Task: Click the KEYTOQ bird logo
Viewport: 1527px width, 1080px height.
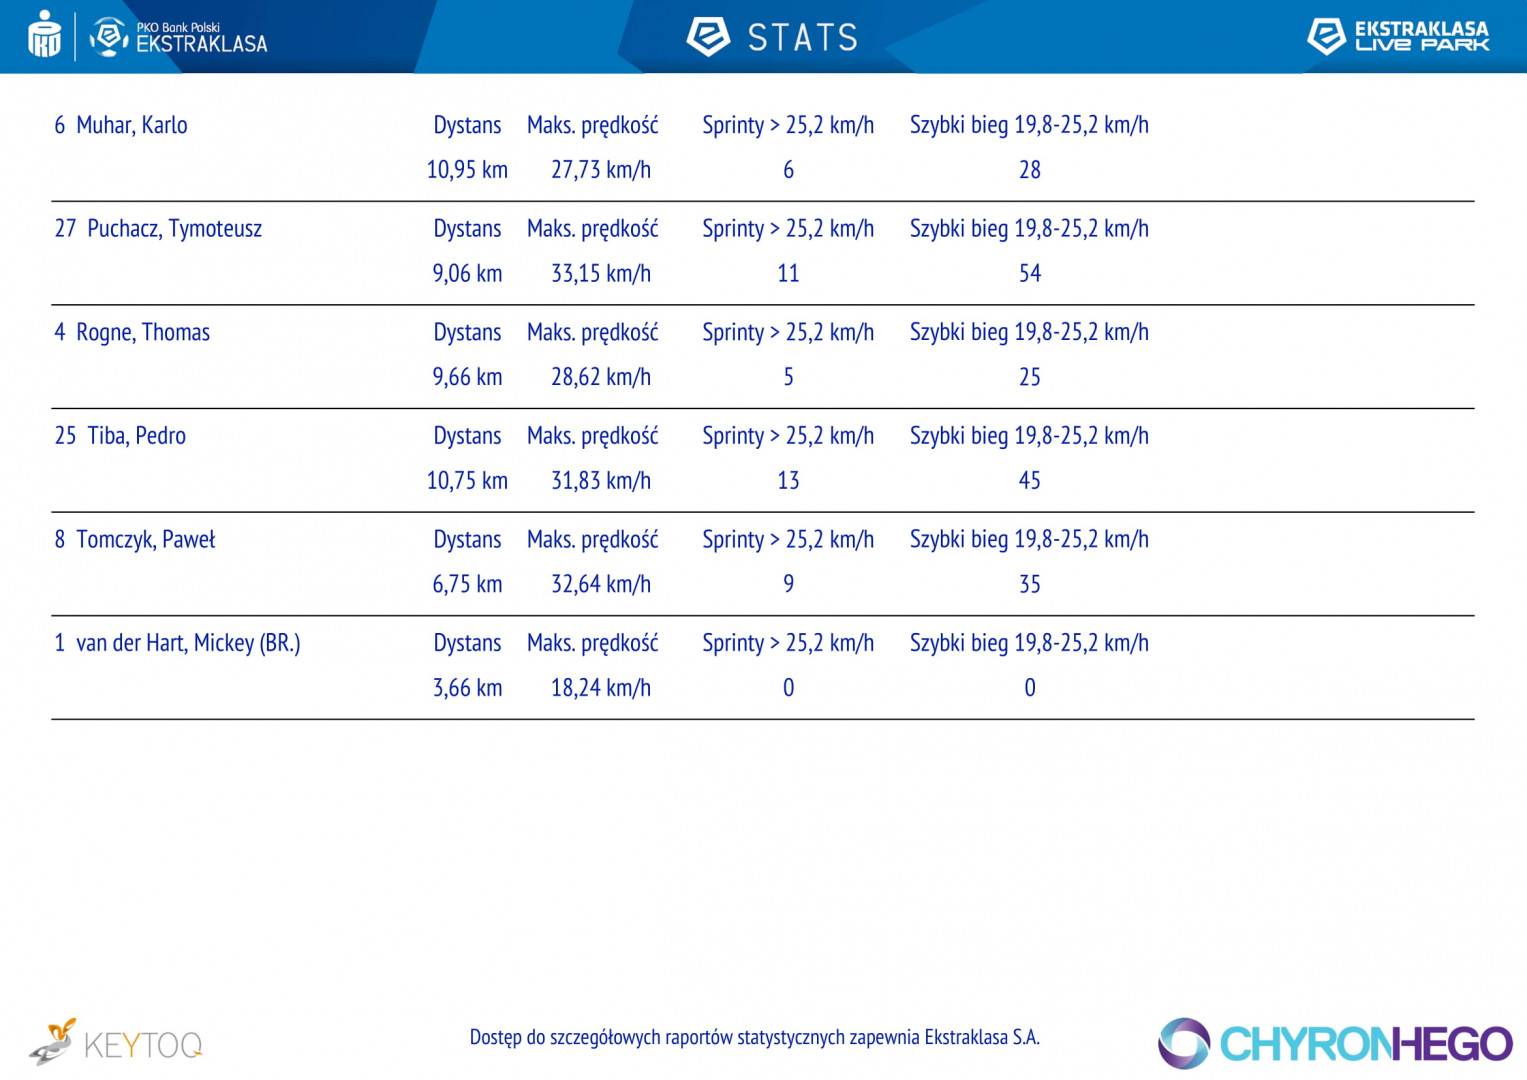Action: 52,1042
